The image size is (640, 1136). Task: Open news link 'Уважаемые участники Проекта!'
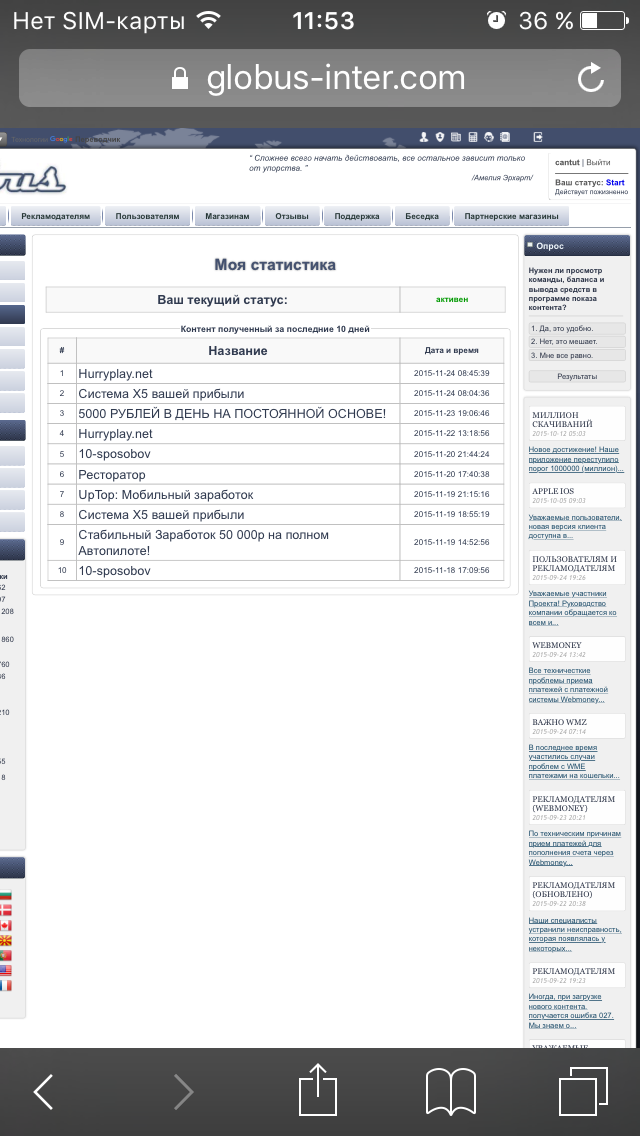pyautogui.click(x=573, y=608)
